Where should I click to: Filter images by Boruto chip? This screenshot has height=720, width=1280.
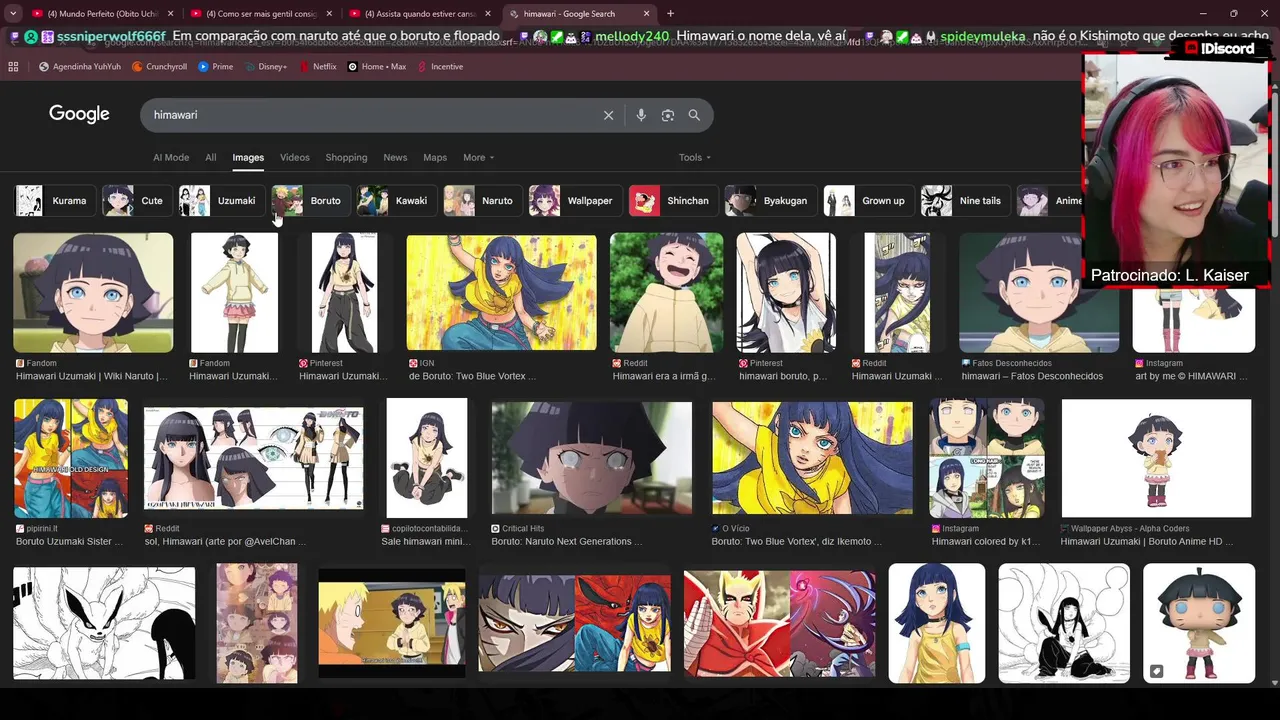310,200
